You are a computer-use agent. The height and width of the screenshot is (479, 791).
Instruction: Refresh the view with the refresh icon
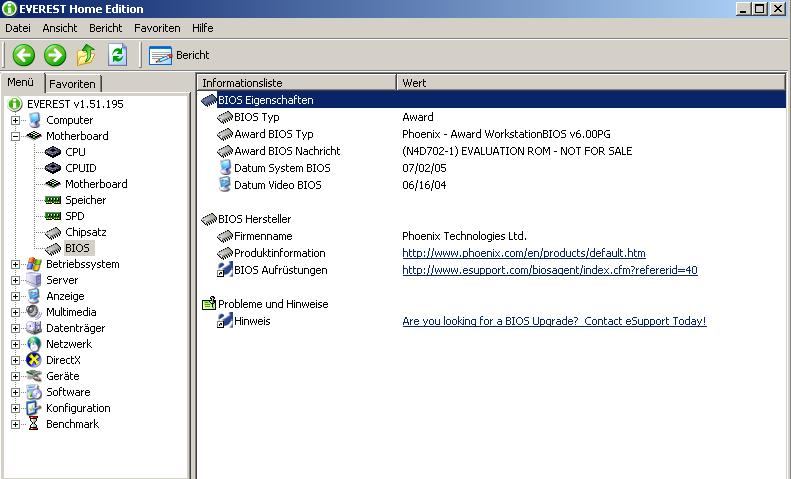pos(117,54)
